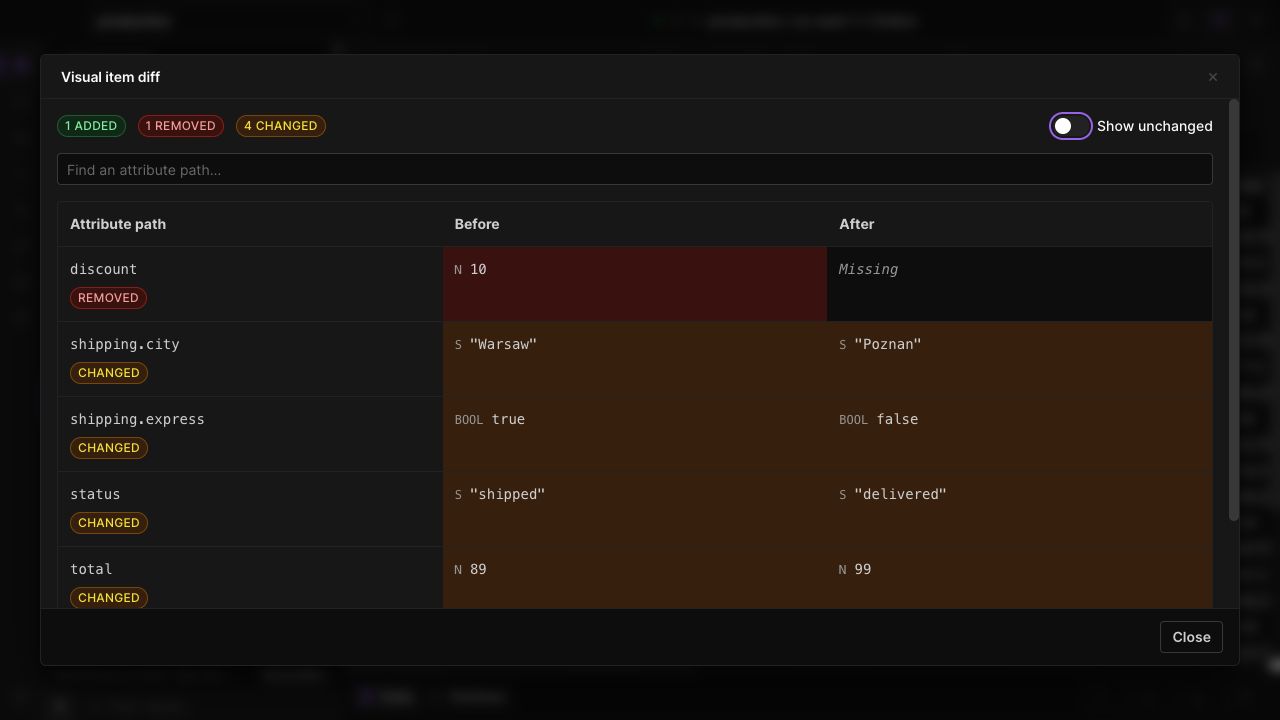Viewport: 1280px width, 720px height.
Task: Click the After column header
Action: (856, 224)
